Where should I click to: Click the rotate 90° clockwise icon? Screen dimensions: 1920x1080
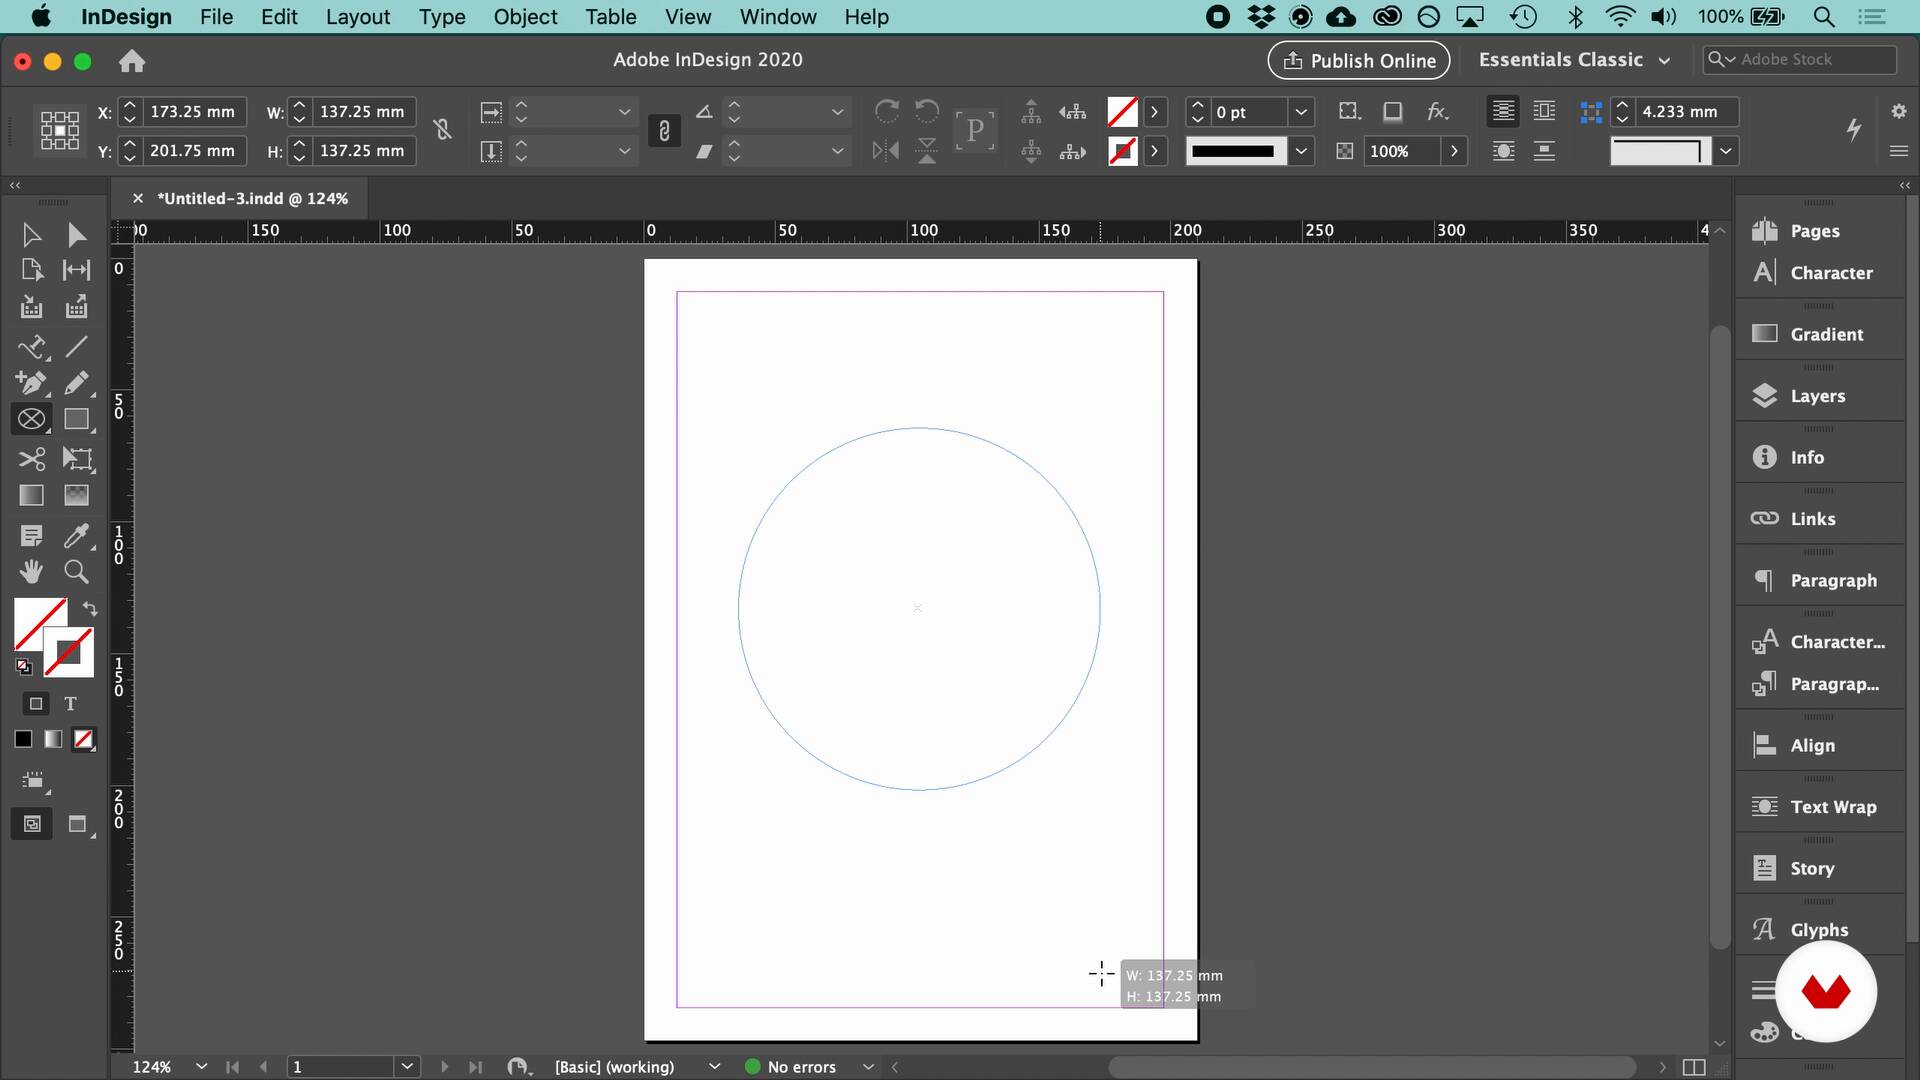point(886,111)
